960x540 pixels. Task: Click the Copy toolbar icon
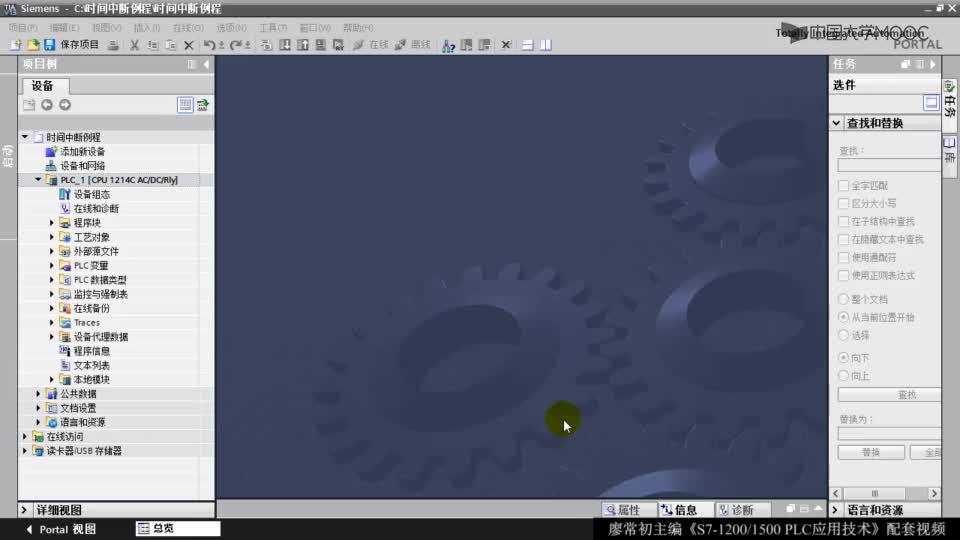click(x=152, y=45)
